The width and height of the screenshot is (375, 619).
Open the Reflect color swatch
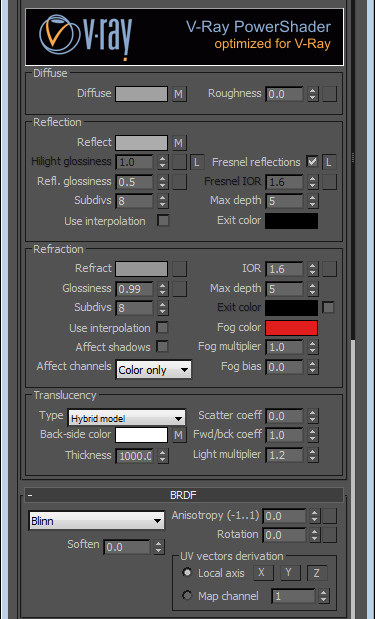141,143
